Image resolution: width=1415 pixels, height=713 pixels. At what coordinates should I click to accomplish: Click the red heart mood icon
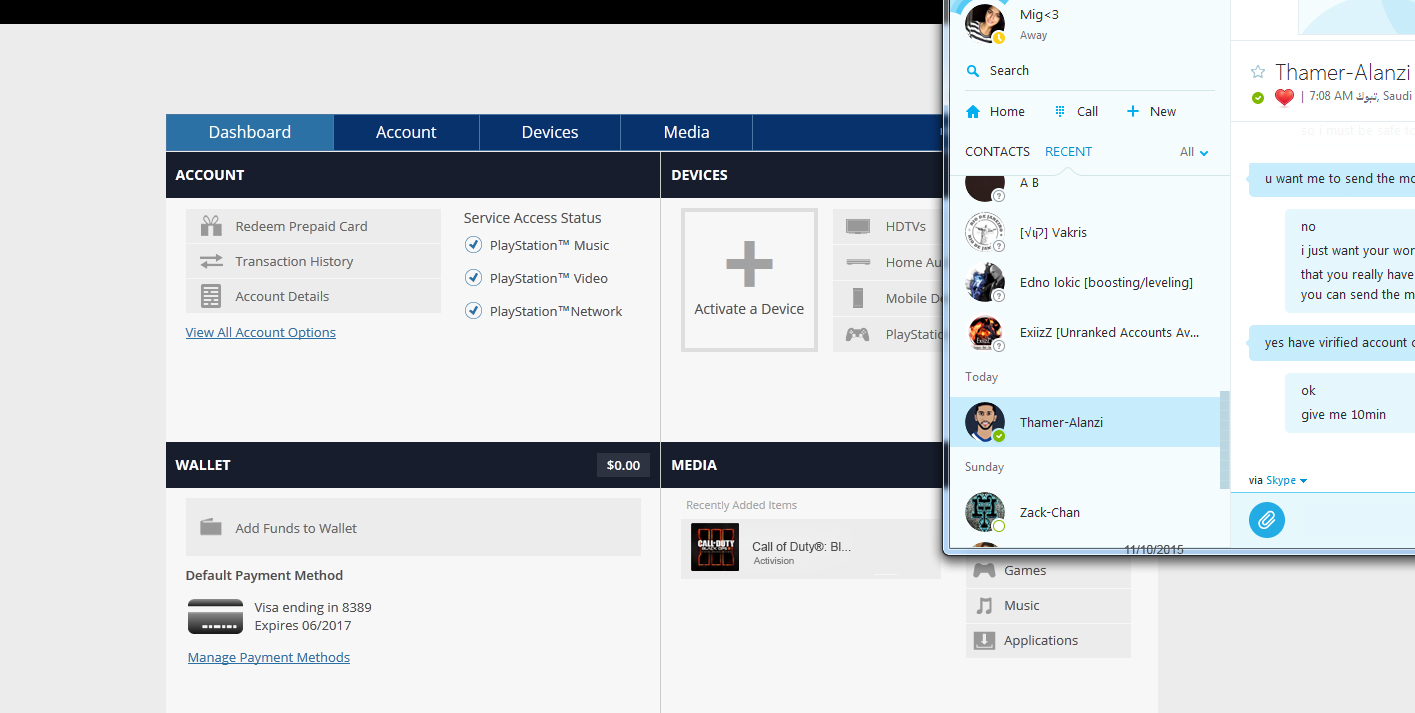1284,97
